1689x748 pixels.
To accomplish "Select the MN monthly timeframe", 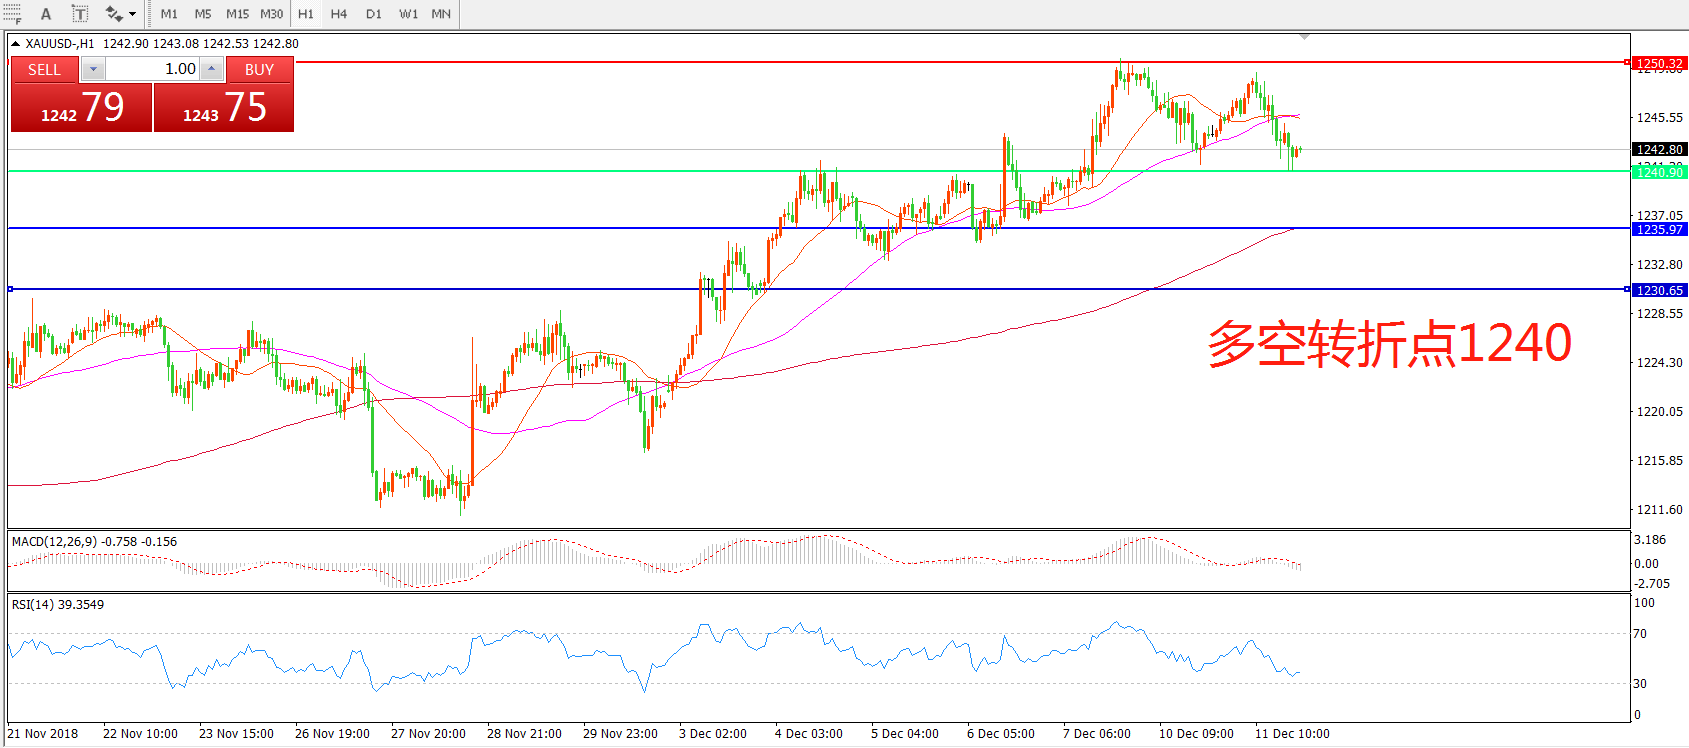I will click(441, 14).
